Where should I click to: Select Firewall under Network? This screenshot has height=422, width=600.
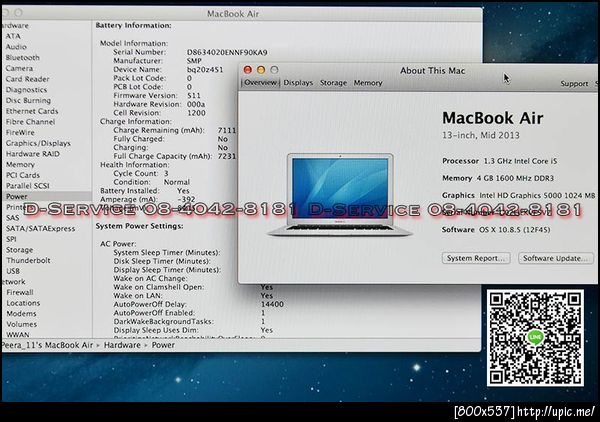(20, 292)
